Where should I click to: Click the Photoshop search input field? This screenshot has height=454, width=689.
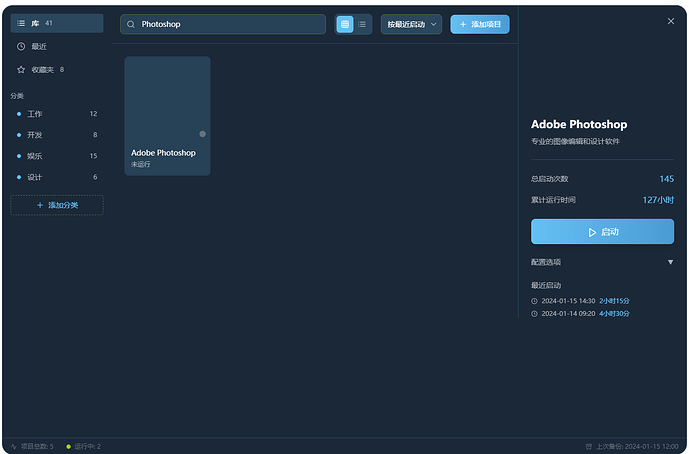click(x=223, y=24)
